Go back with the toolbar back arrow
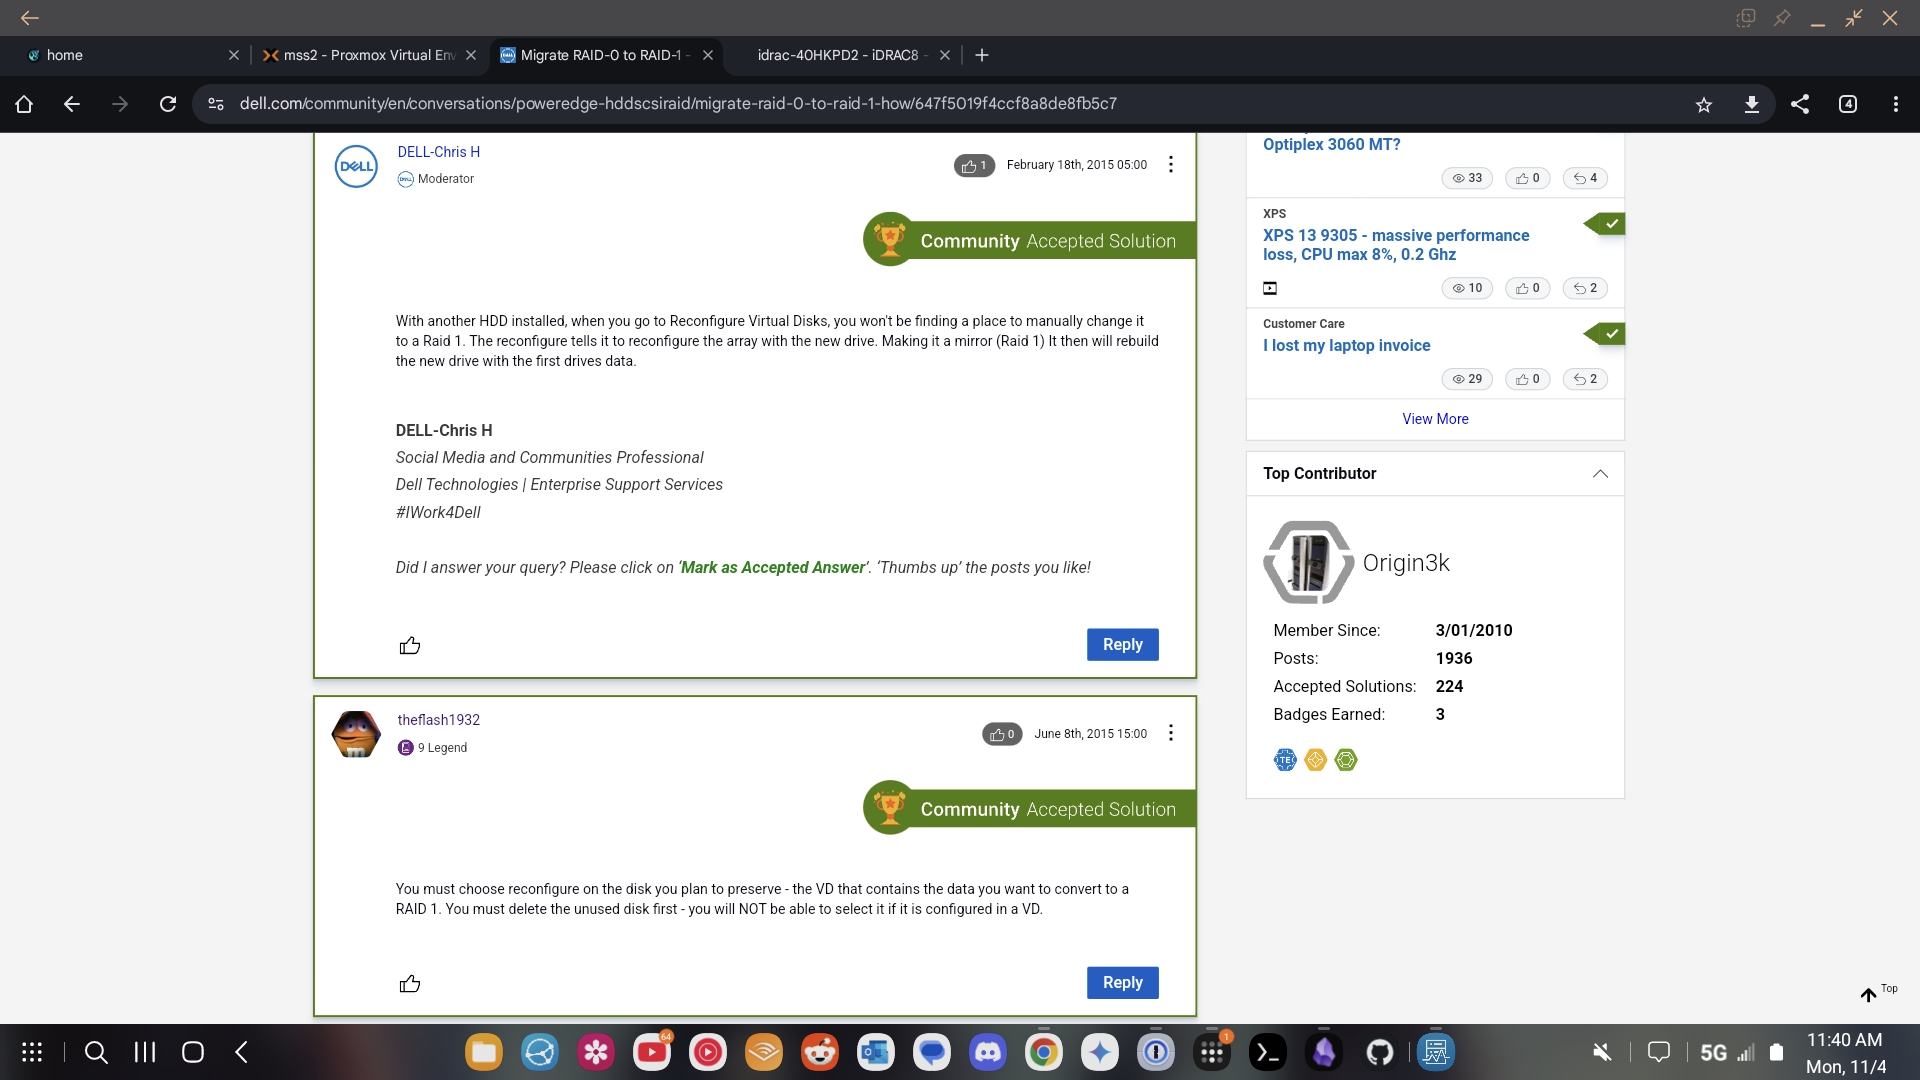The image size is (1920, 1080). (x=72, y=104)
